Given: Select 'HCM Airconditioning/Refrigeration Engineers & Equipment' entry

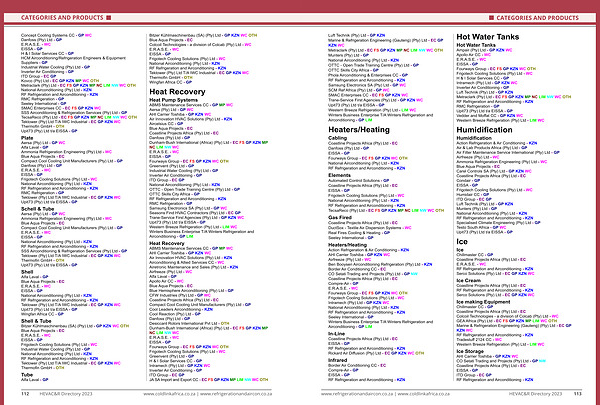Looking at the screenshot, I should 73,60.
